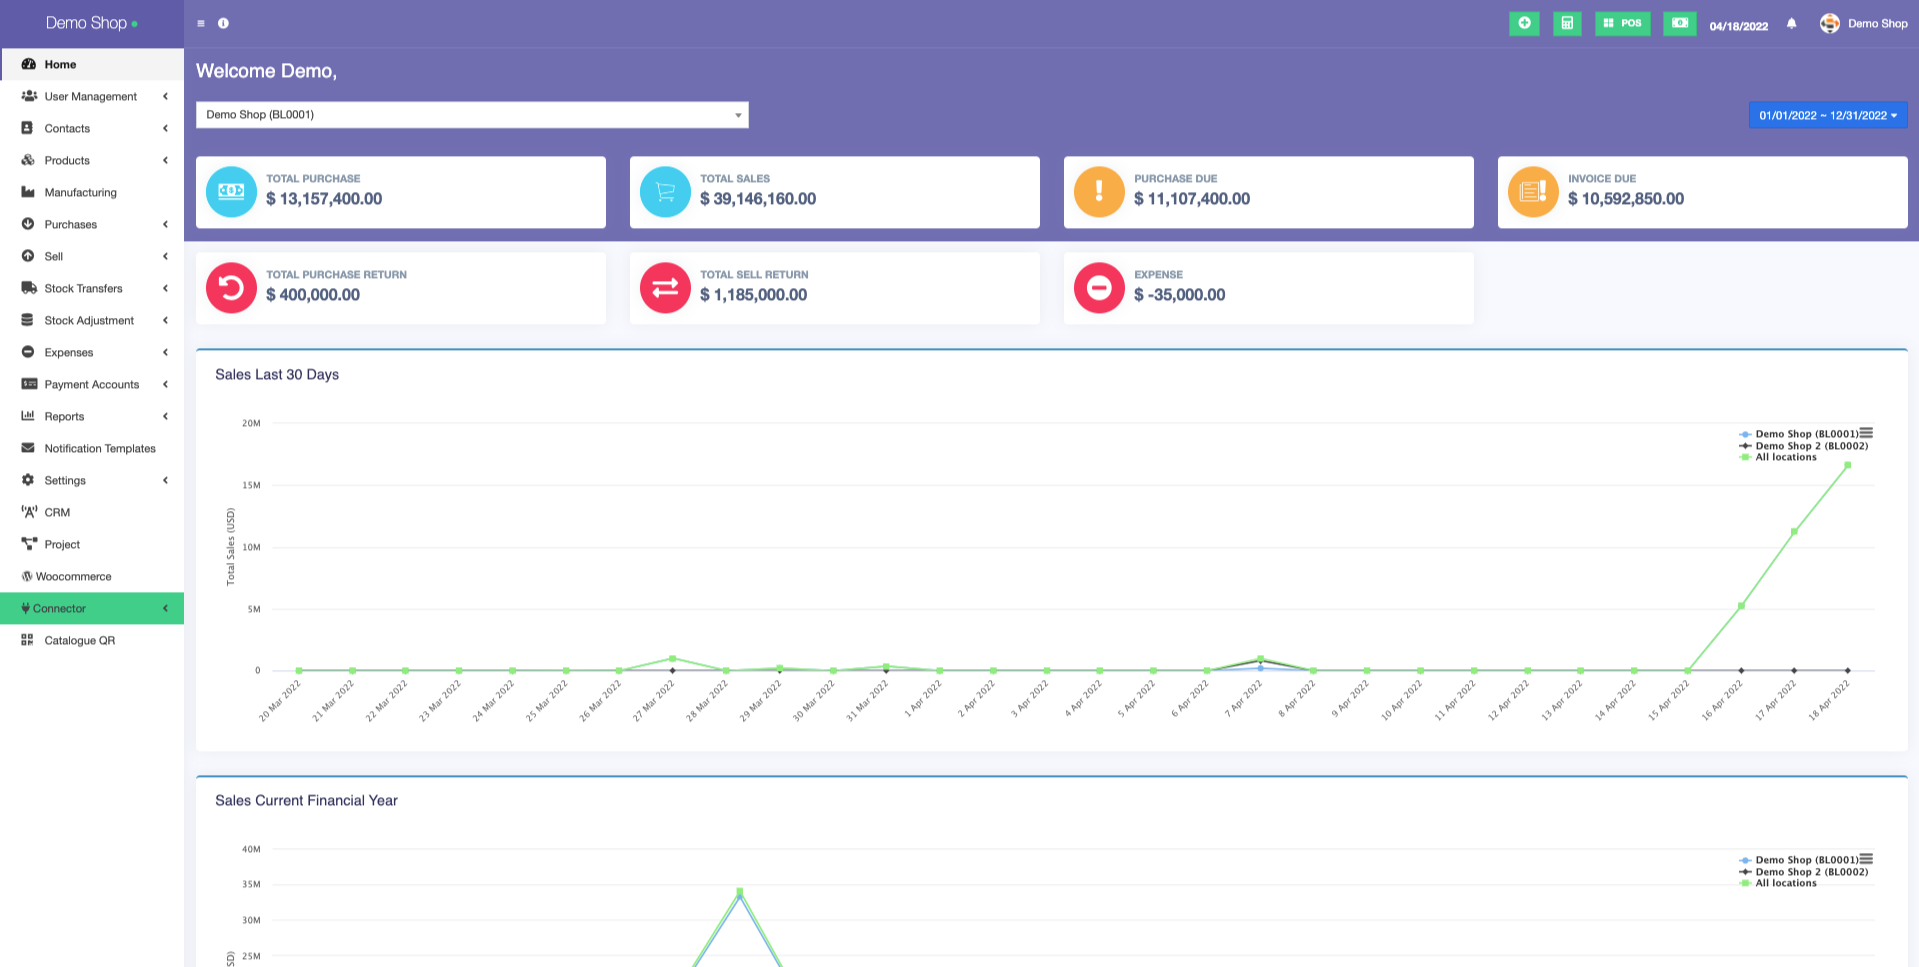Click the 04/18/2022 date in header
The width and height of the screenshot is (1919, 967).
point(1738,26)
